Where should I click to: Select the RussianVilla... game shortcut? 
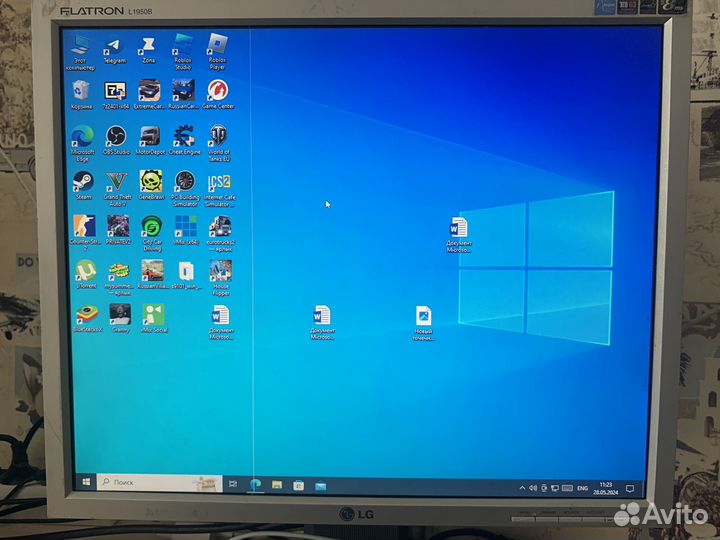tap(153, 275)
